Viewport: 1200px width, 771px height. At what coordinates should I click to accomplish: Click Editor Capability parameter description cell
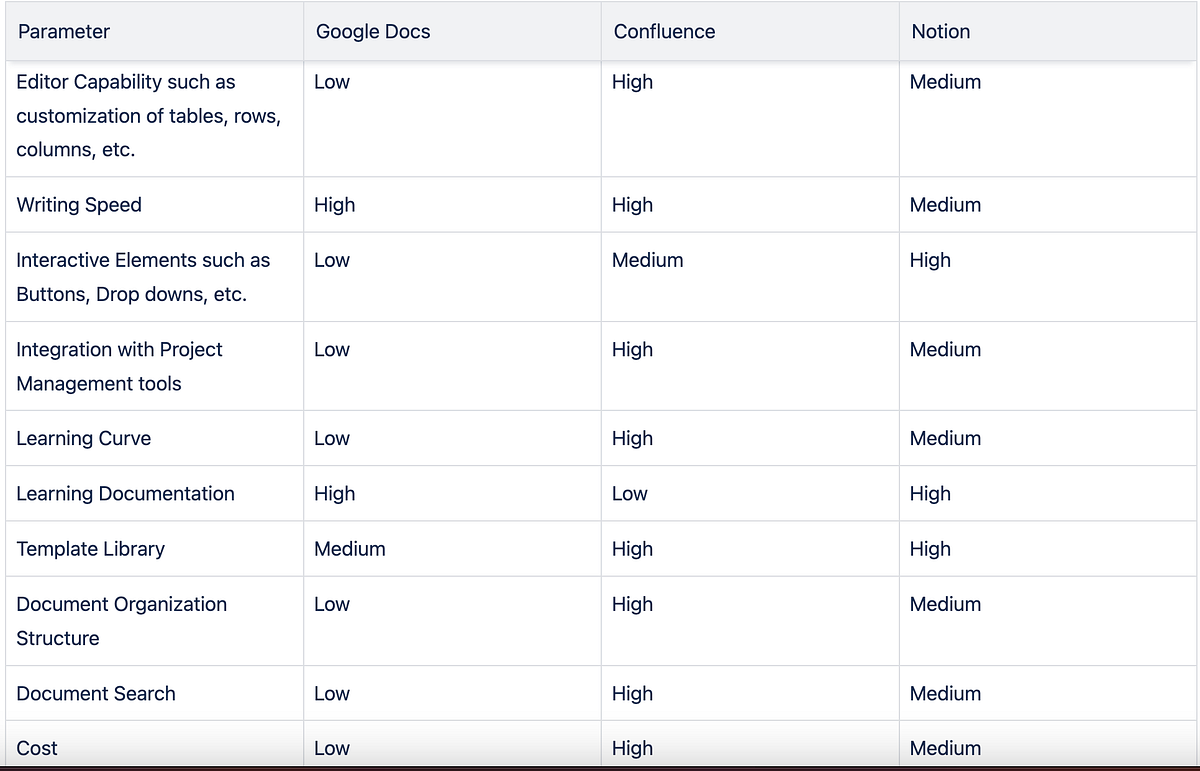tap(149, 116)
